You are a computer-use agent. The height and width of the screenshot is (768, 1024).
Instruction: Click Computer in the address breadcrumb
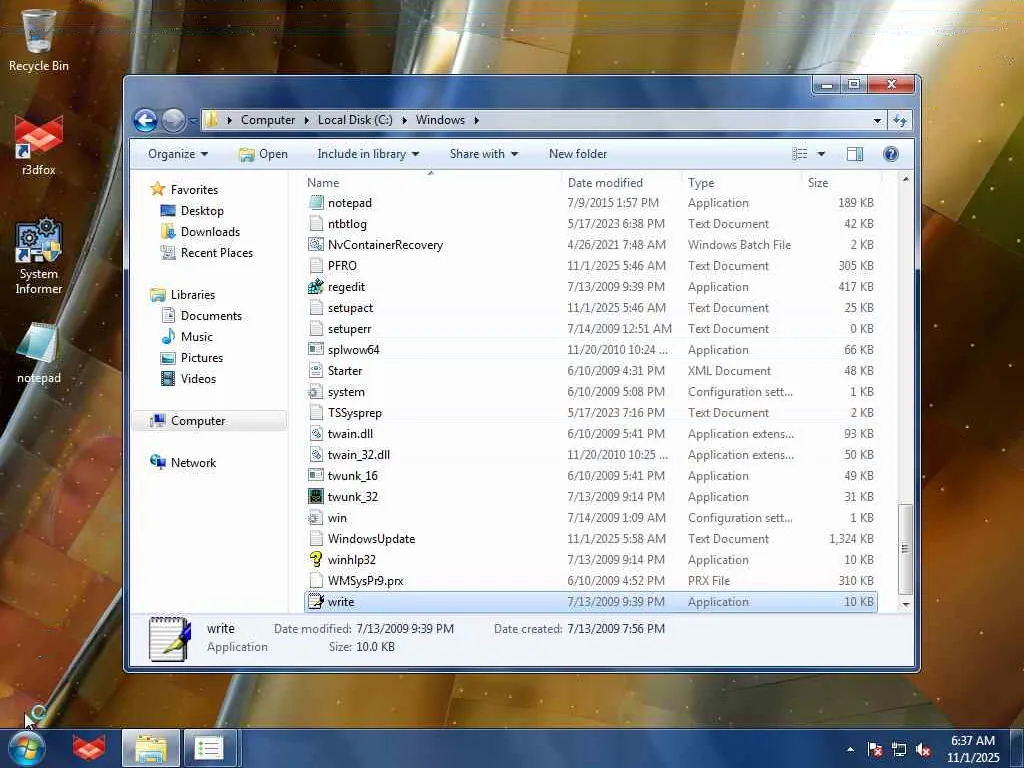coord(268,120)
